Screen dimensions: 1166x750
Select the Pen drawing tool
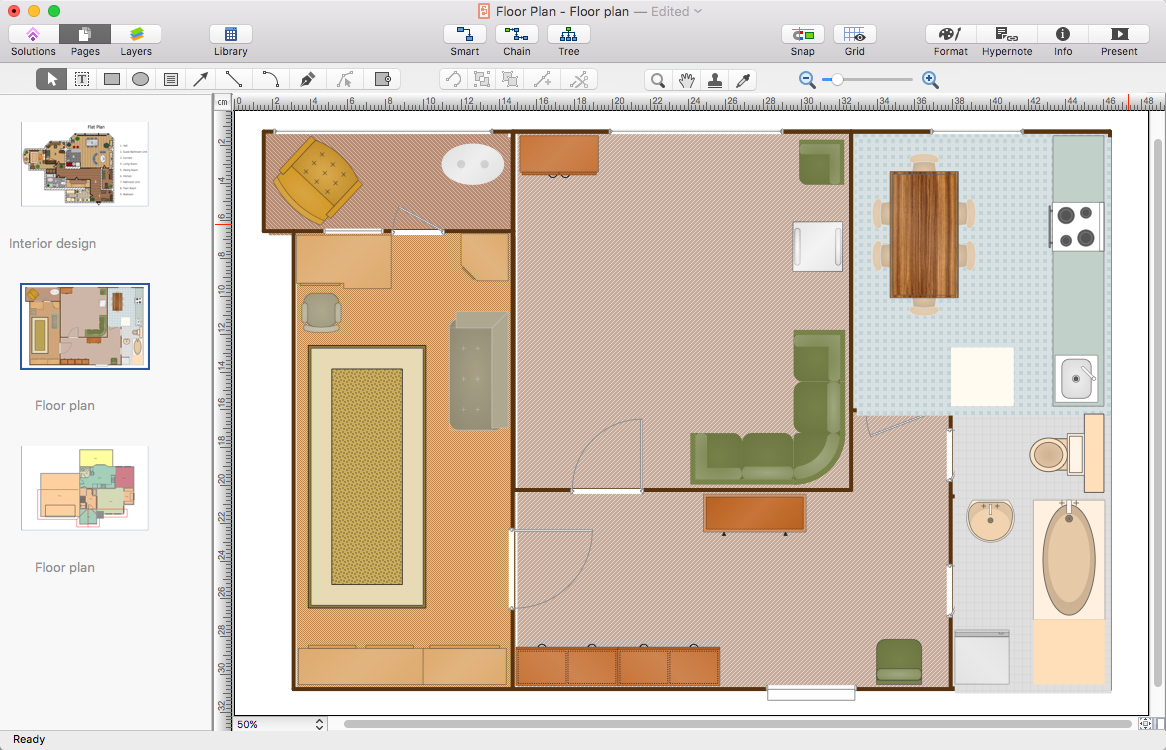click(308, 79)
